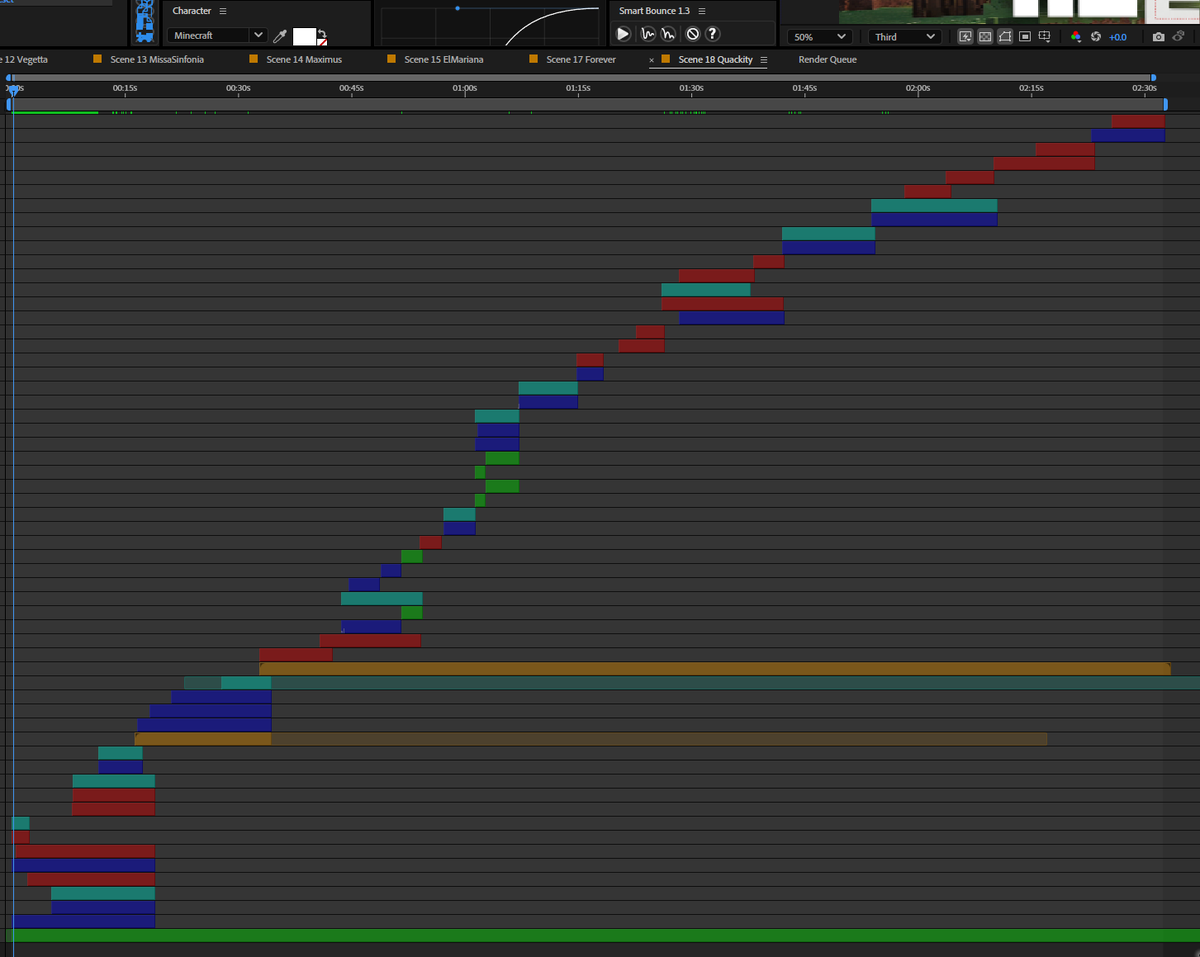1200x957 pixels.
Task: Open the 50% magnification dropdown
Action: point(819,37)
